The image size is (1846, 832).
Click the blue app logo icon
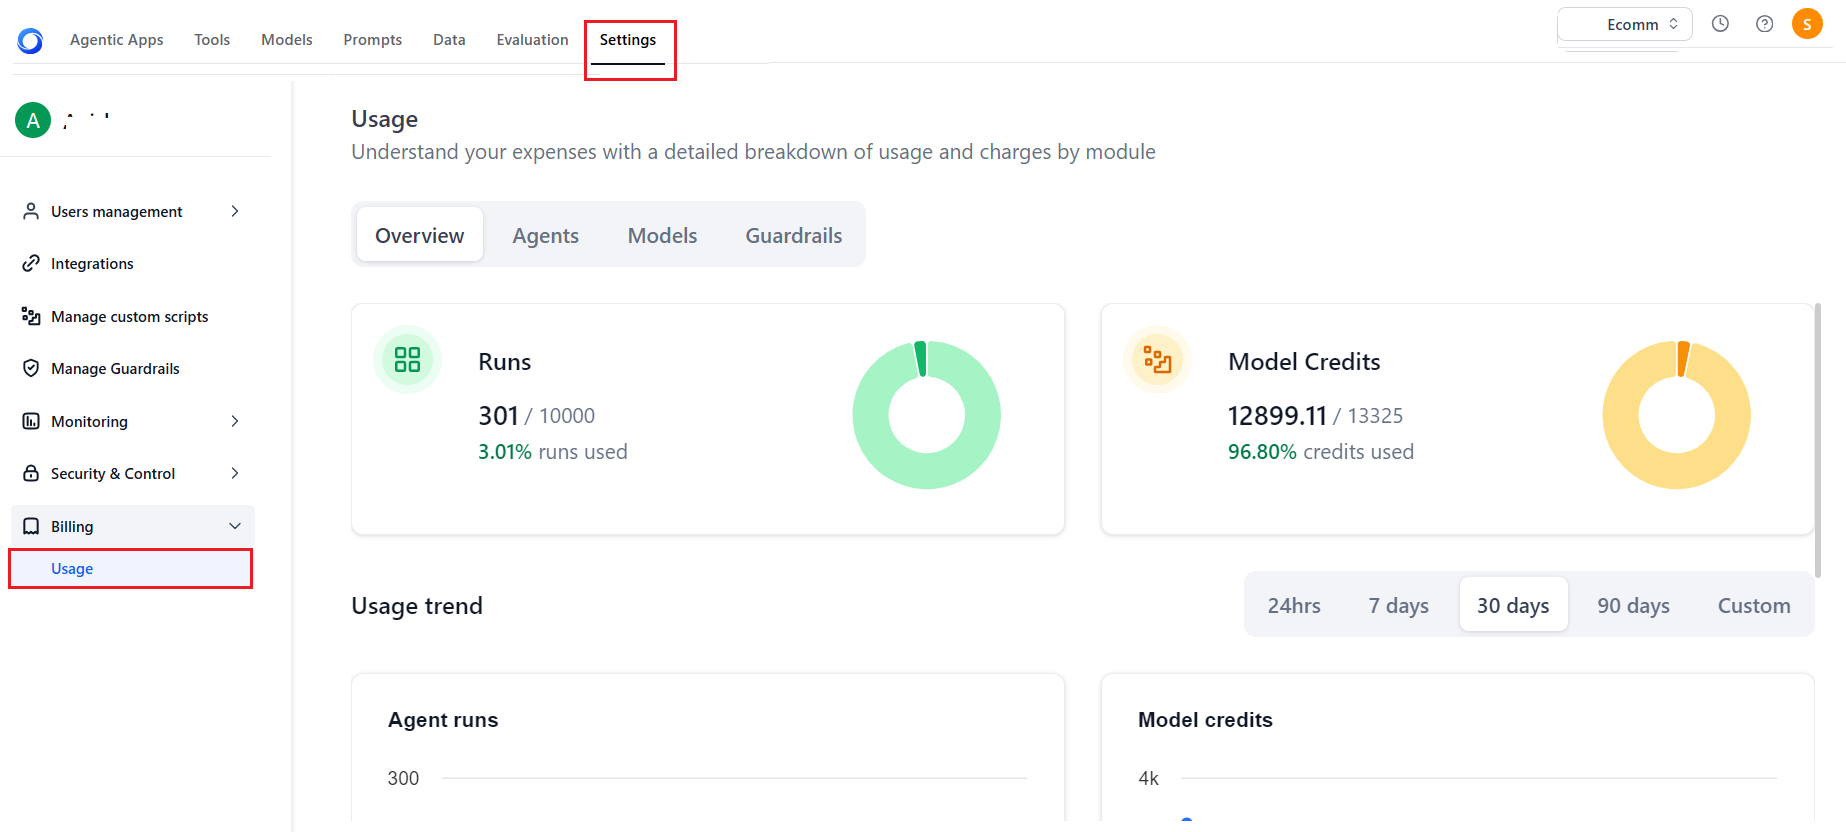point(30,40)
